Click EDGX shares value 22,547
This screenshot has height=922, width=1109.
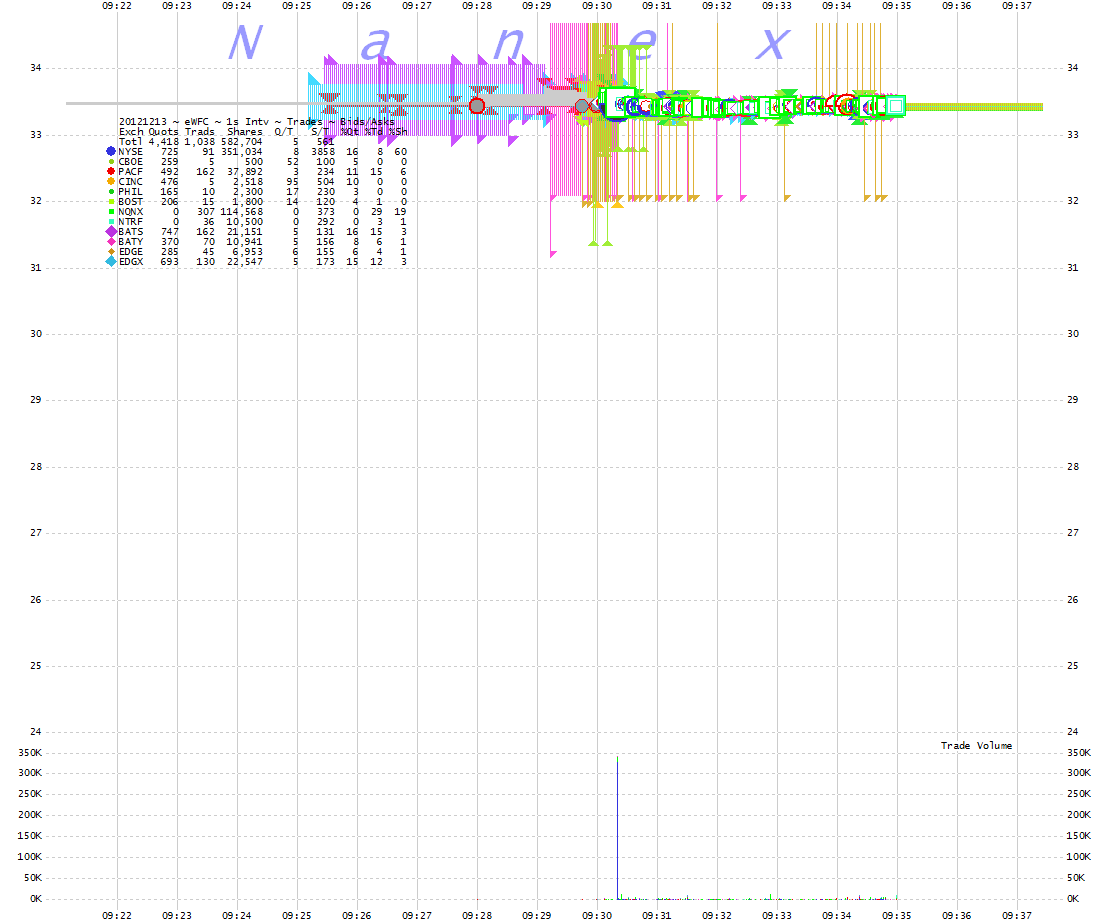(245, 262)
